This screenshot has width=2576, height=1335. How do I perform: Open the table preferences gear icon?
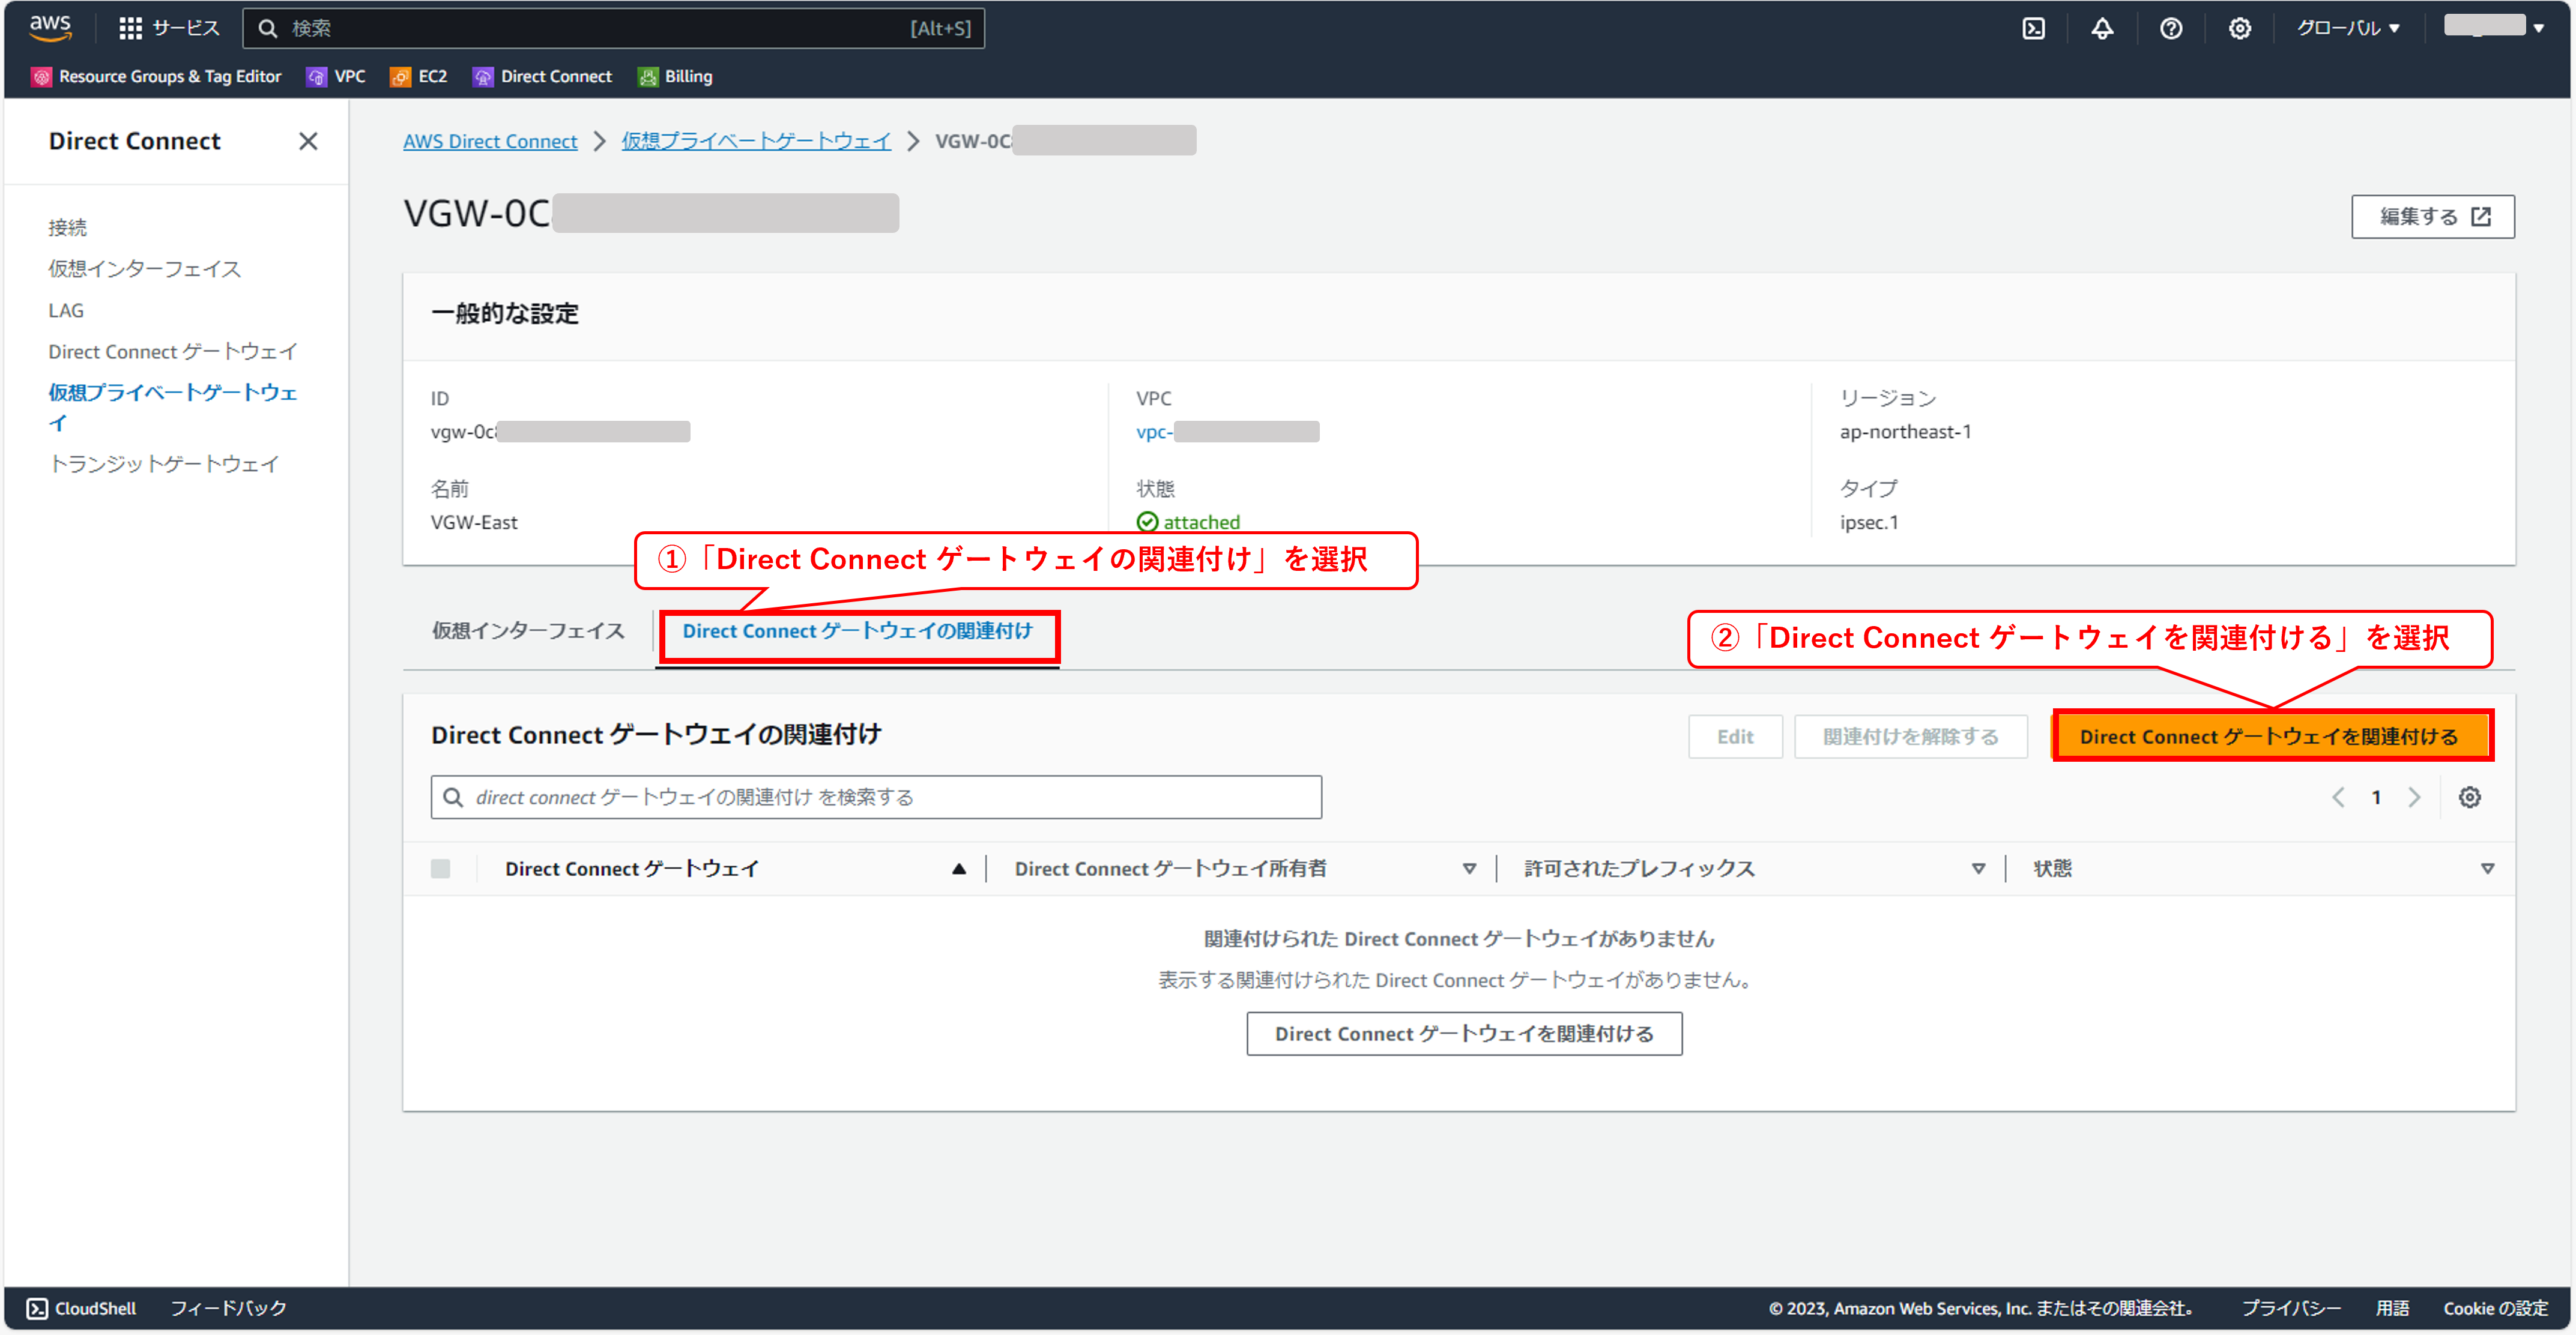(2470, 797)
